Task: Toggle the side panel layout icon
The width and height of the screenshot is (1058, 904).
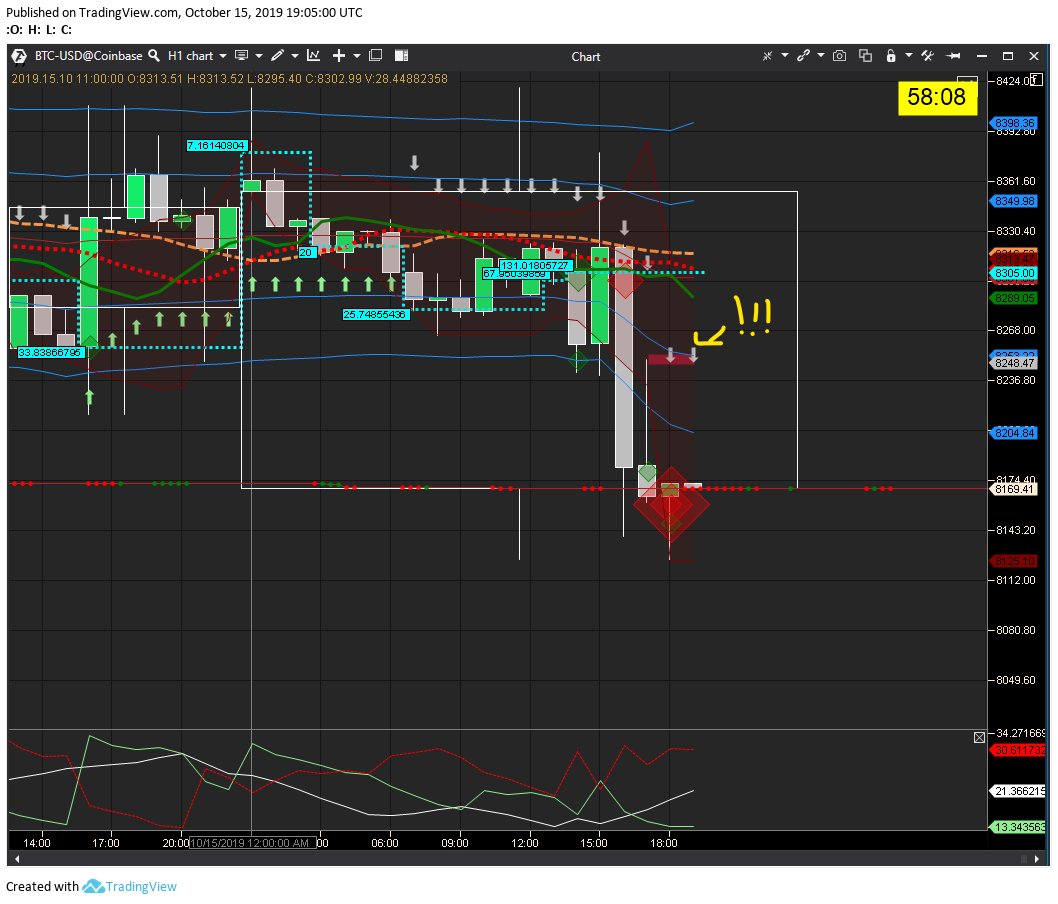Action: (401, 55)
